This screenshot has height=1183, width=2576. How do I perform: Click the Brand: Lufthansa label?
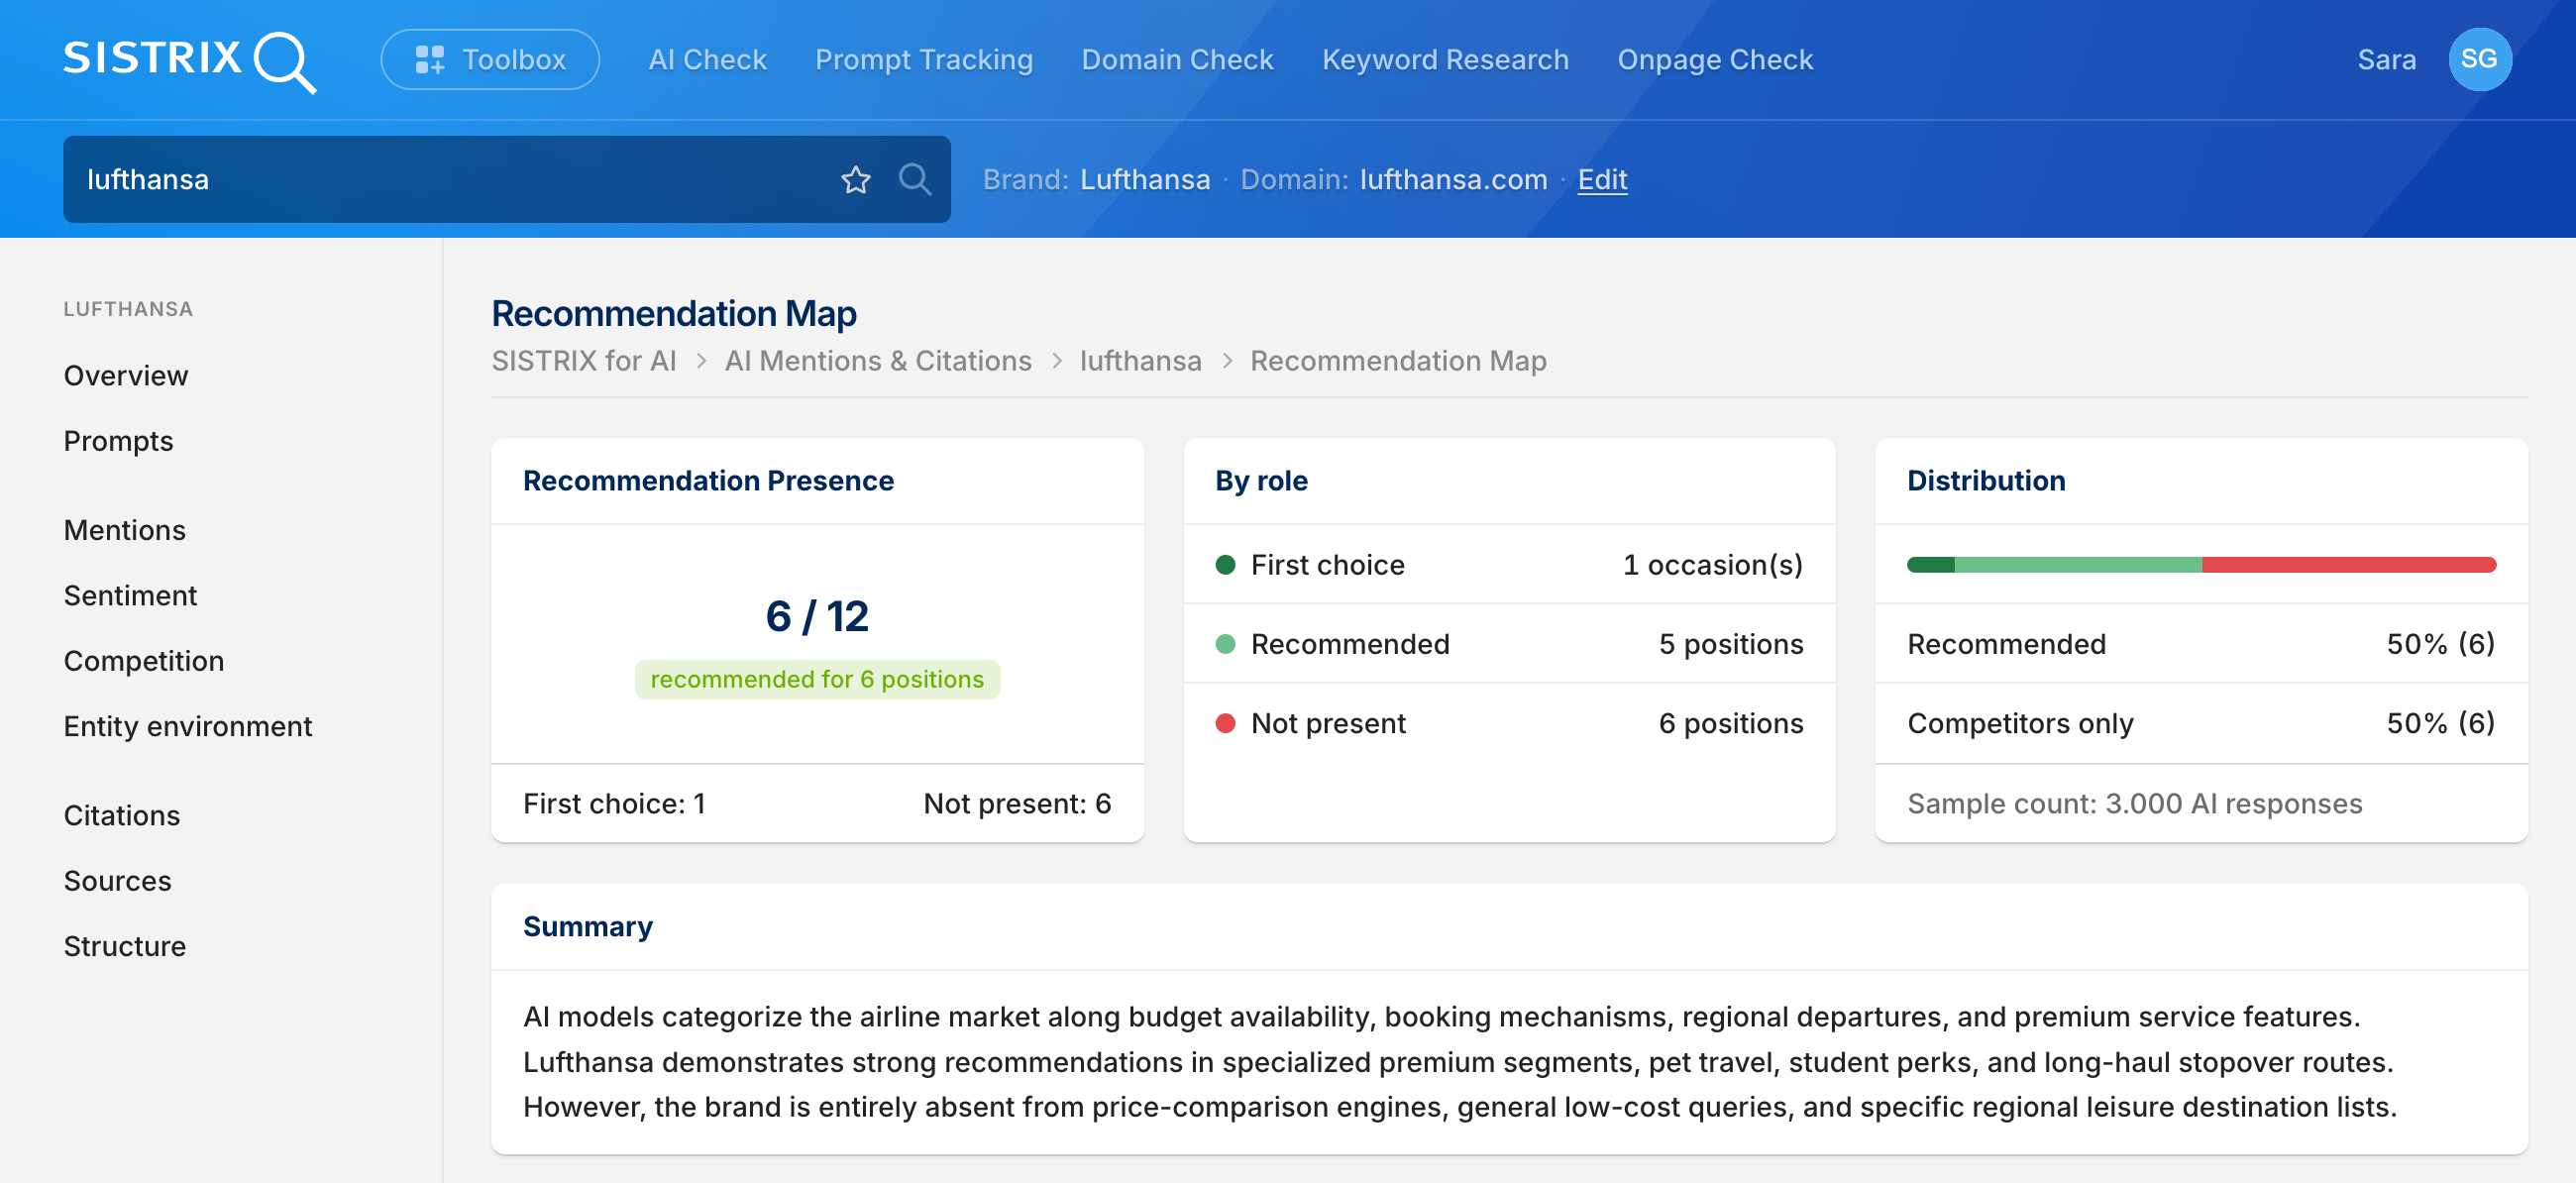[1096, 180]
